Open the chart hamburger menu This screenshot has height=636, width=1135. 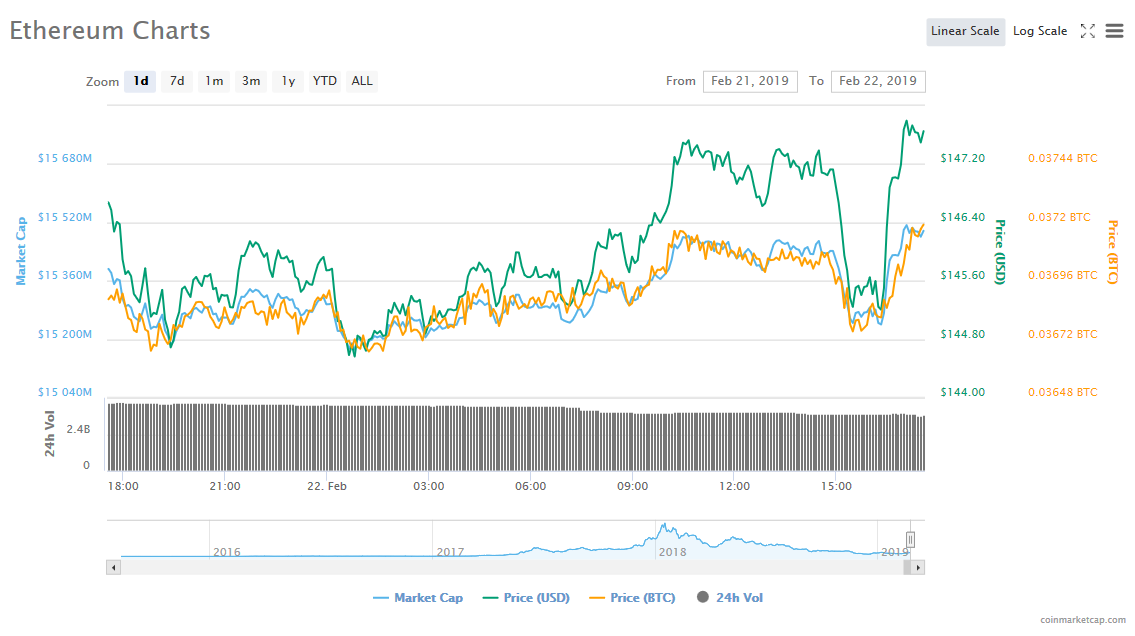[1114, 31]
